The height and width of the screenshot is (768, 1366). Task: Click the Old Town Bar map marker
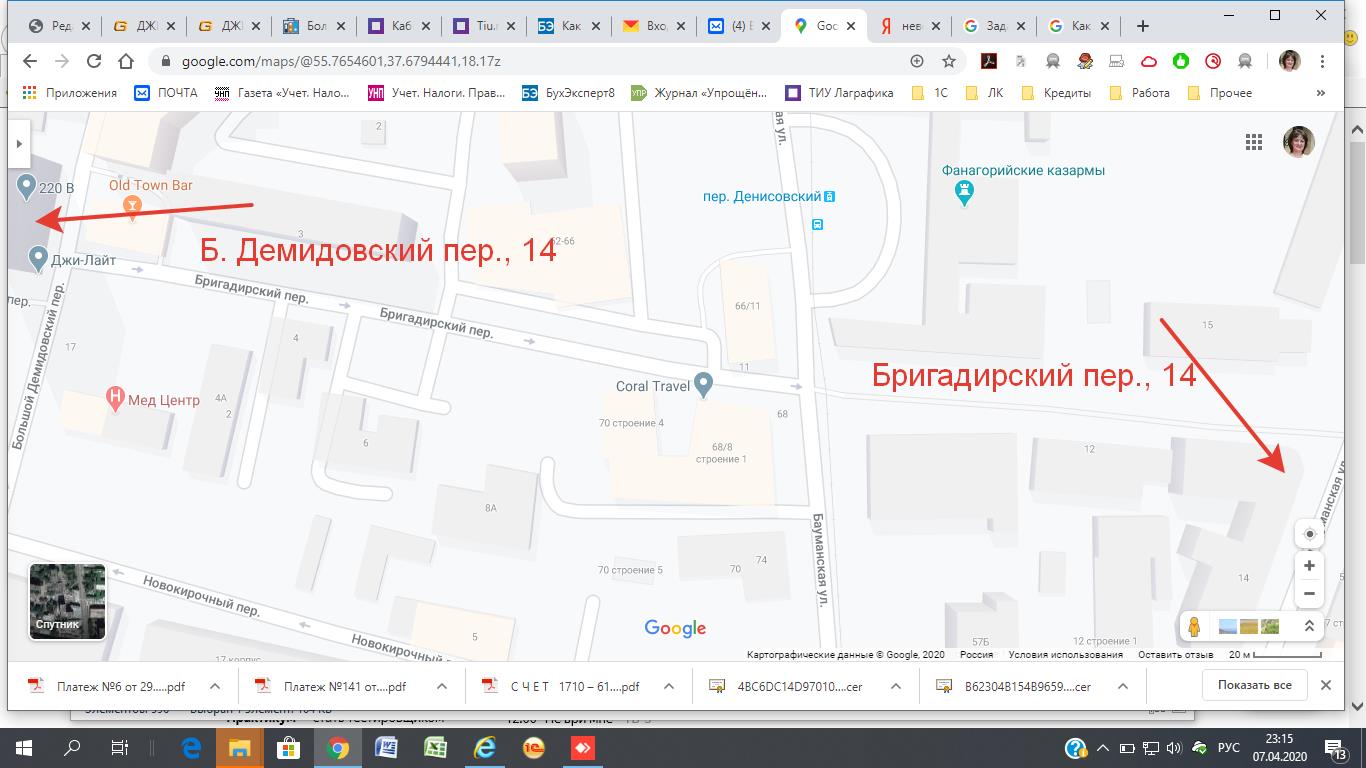click(130, 207)
